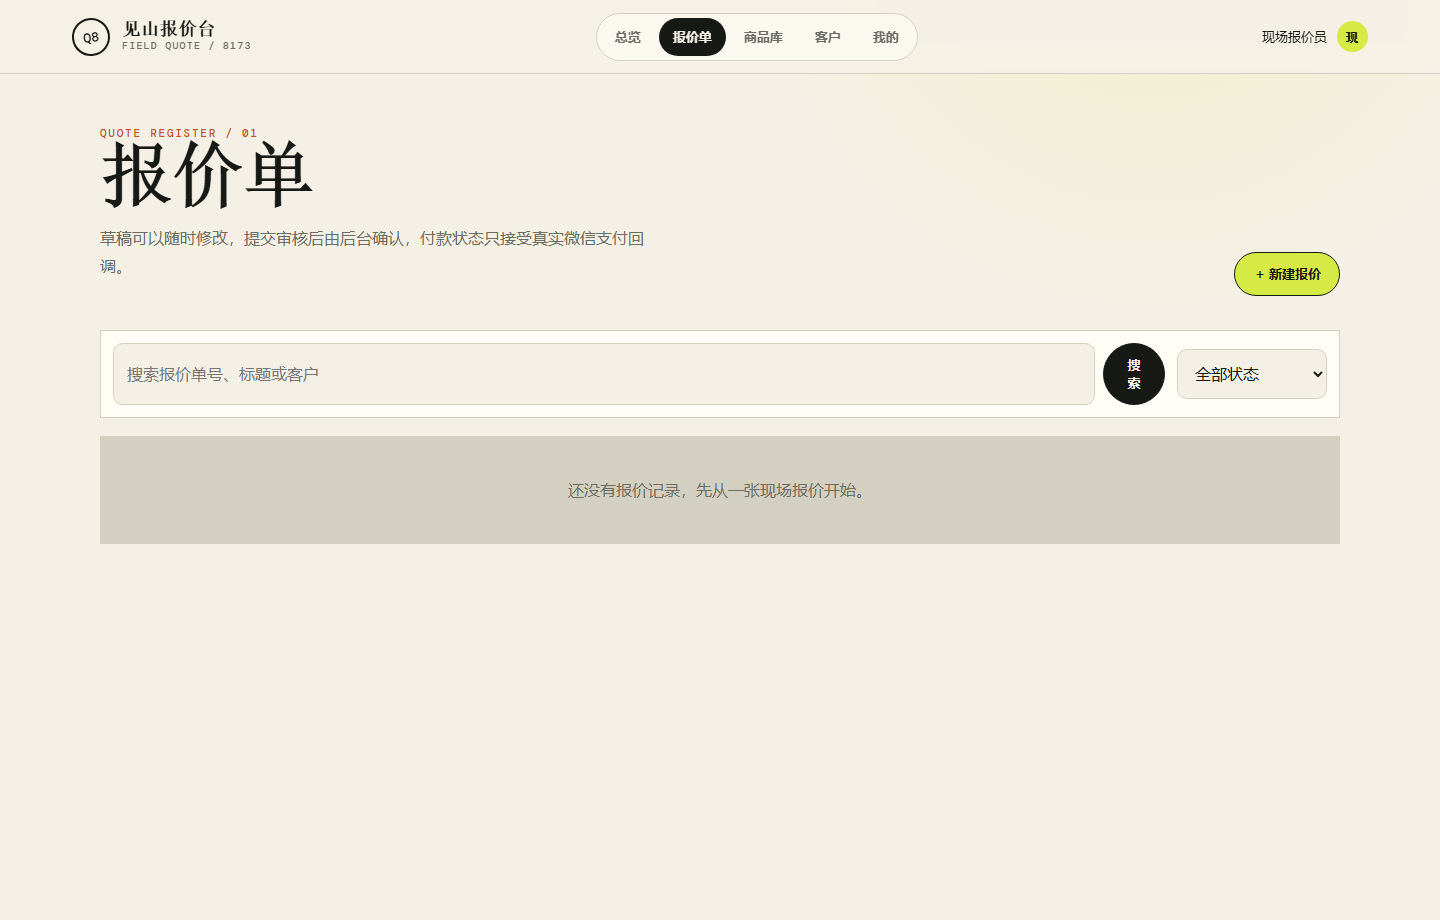Open the 现 user avatar badge

pyautogui.click(x=1352, y=37)
